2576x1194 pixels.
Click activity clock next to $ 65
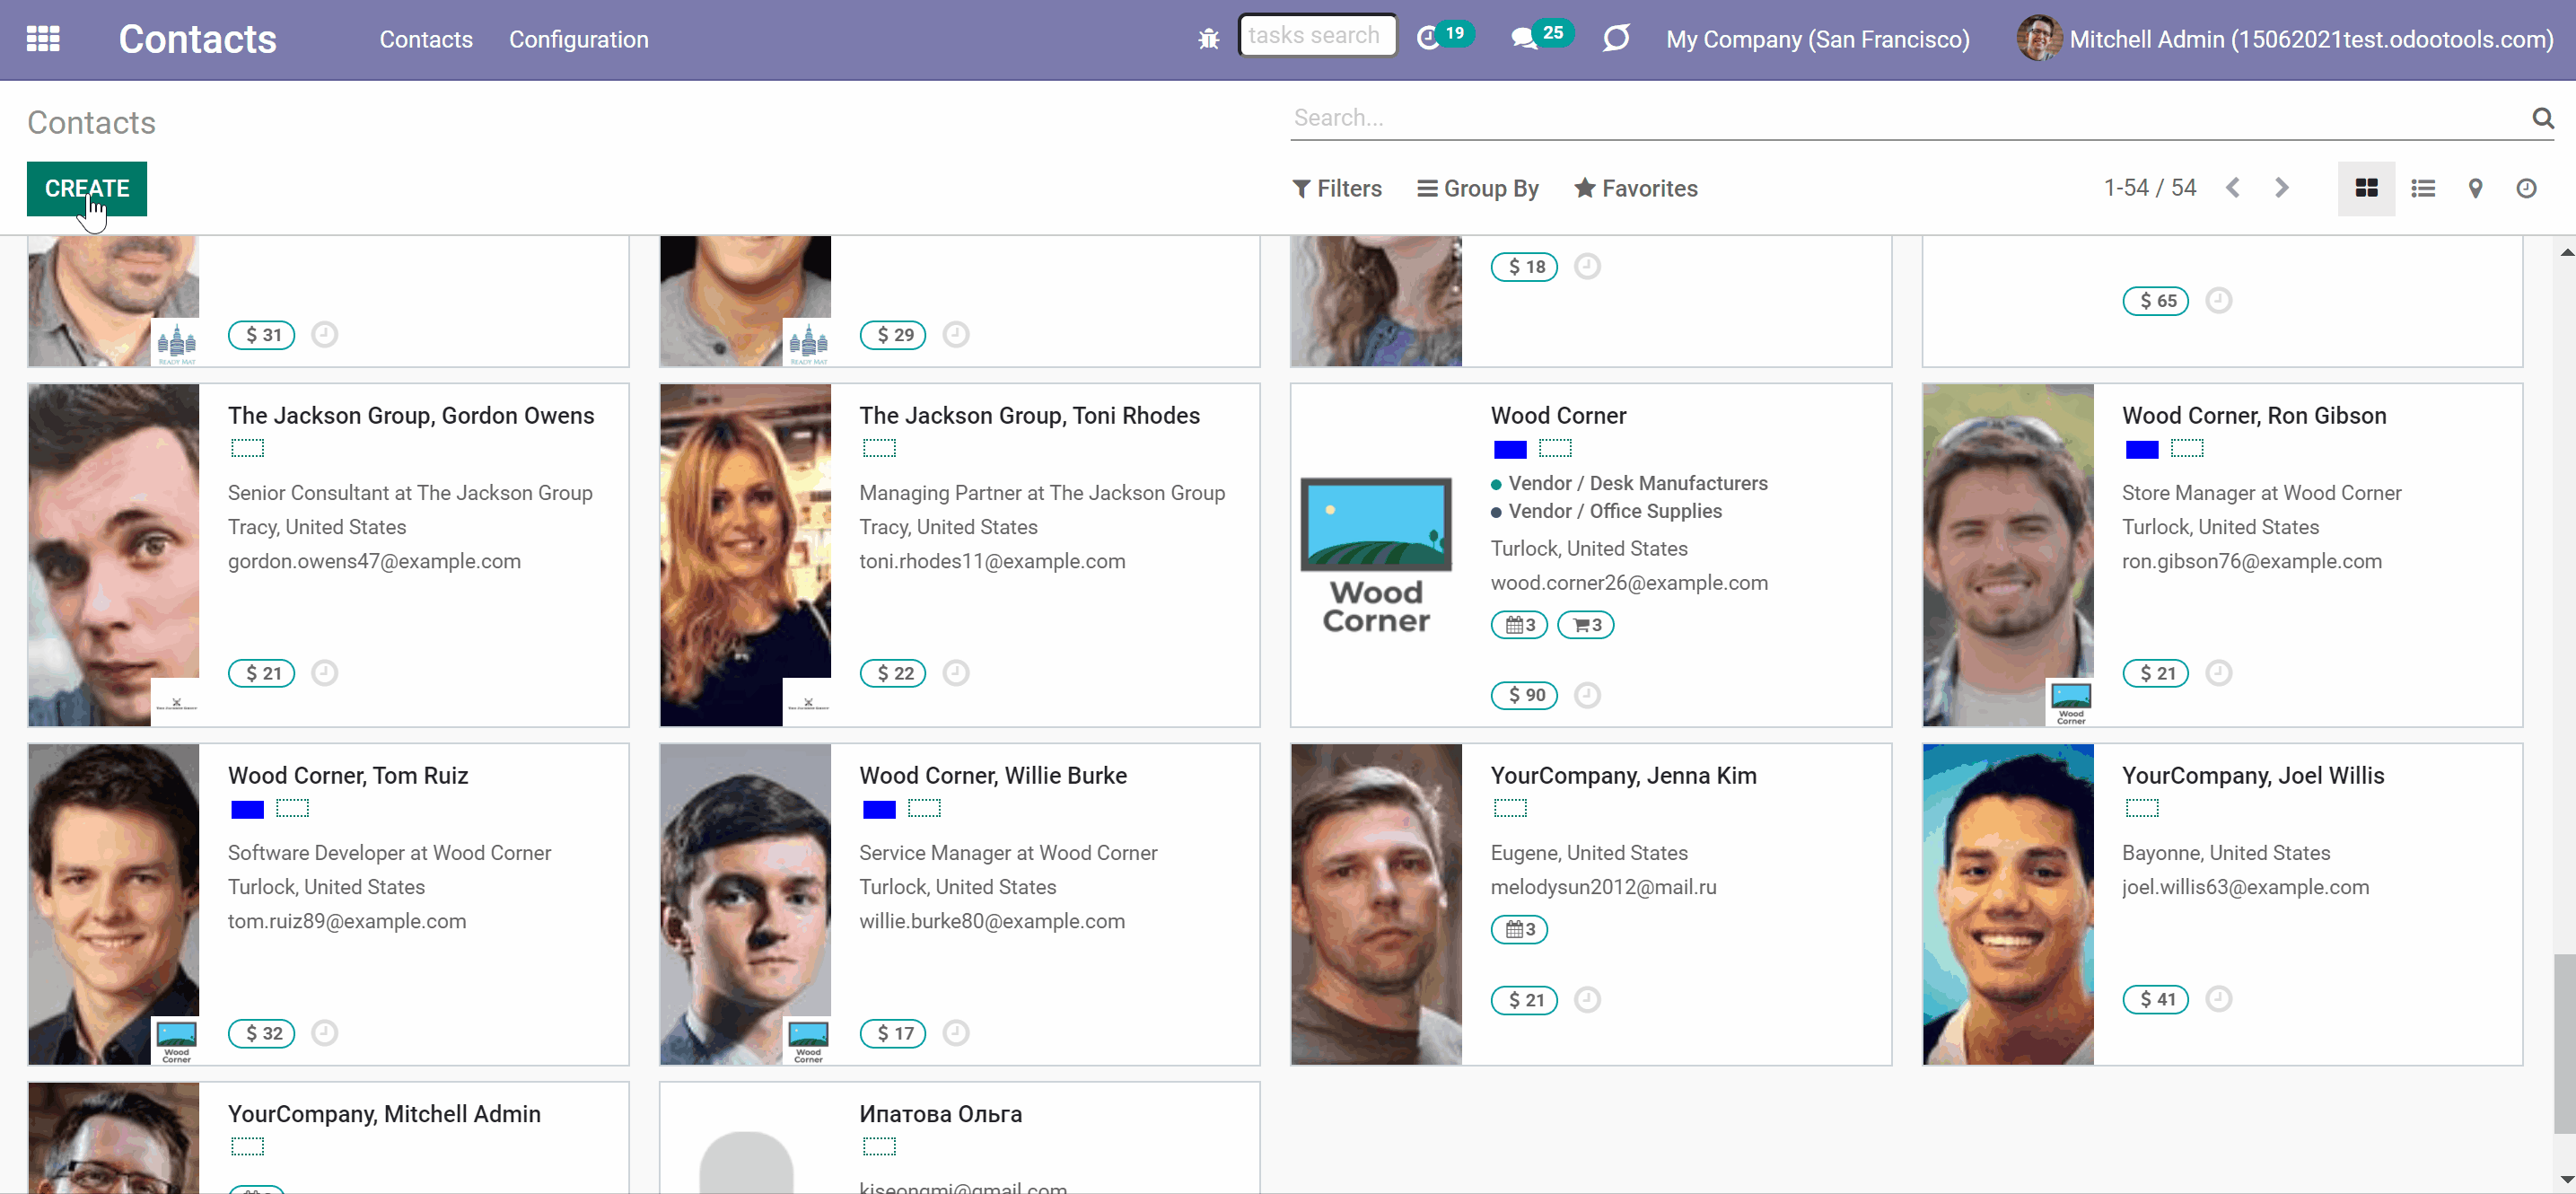pos(2218,300)
